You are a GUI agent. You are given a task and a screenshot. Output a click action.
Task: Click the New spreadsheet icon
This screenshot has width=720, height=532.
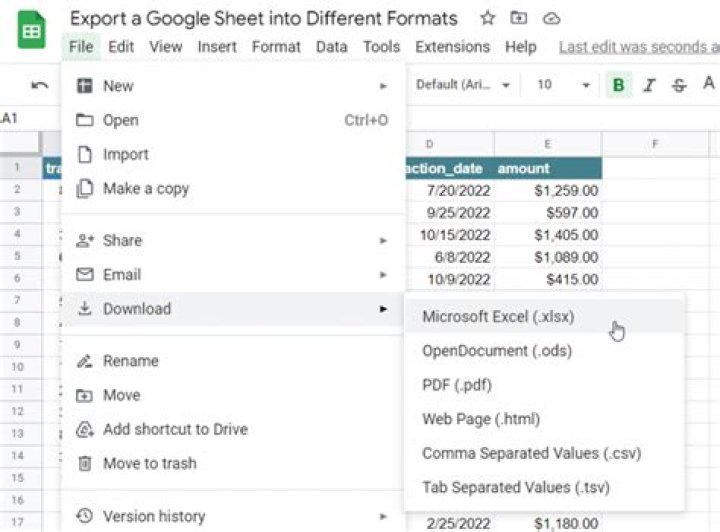coord(84,86)
